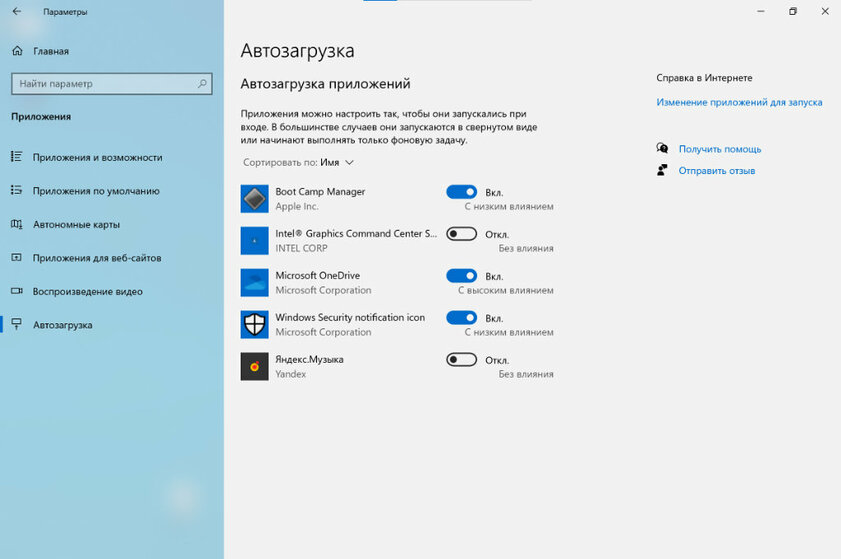Open Приложения и возможности section
This screenshot has height=559, width=841.
point(97,157)
